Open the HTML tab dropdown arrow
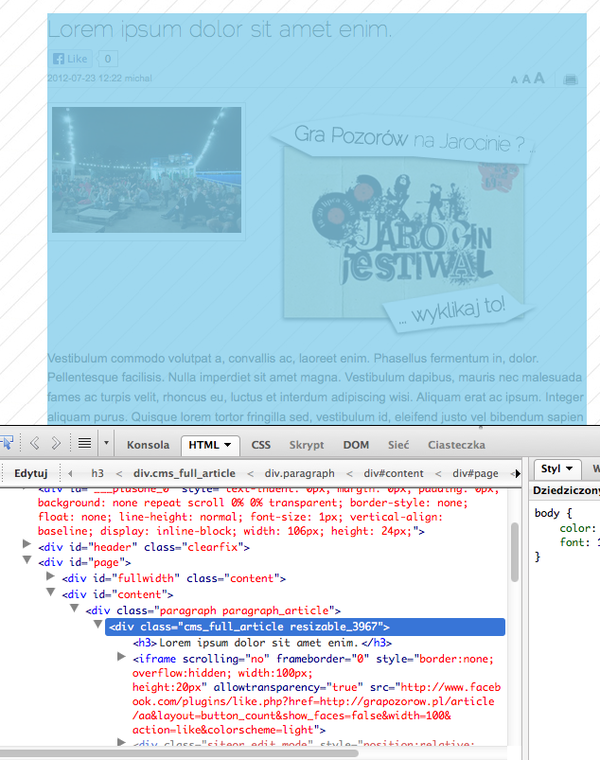Viewport: 600px width, 760px height. (x=229, y=444)
